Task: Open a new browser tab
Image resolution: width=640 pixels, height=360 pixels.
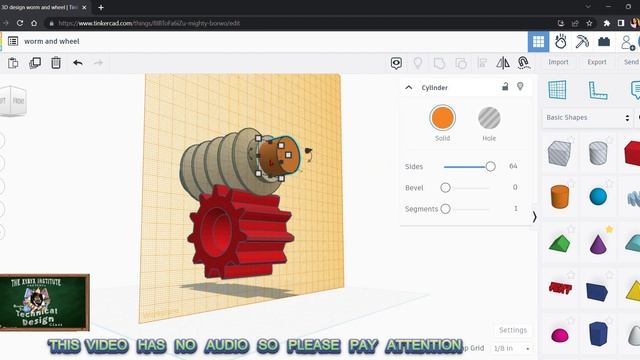Action: click(x=101, y=7)
